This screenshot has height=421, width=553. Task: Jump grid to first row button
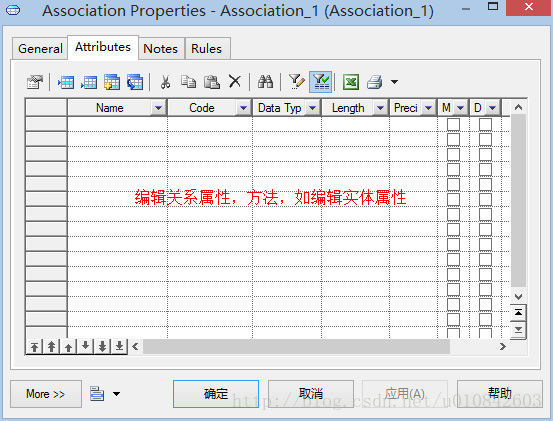click(518, 313)
